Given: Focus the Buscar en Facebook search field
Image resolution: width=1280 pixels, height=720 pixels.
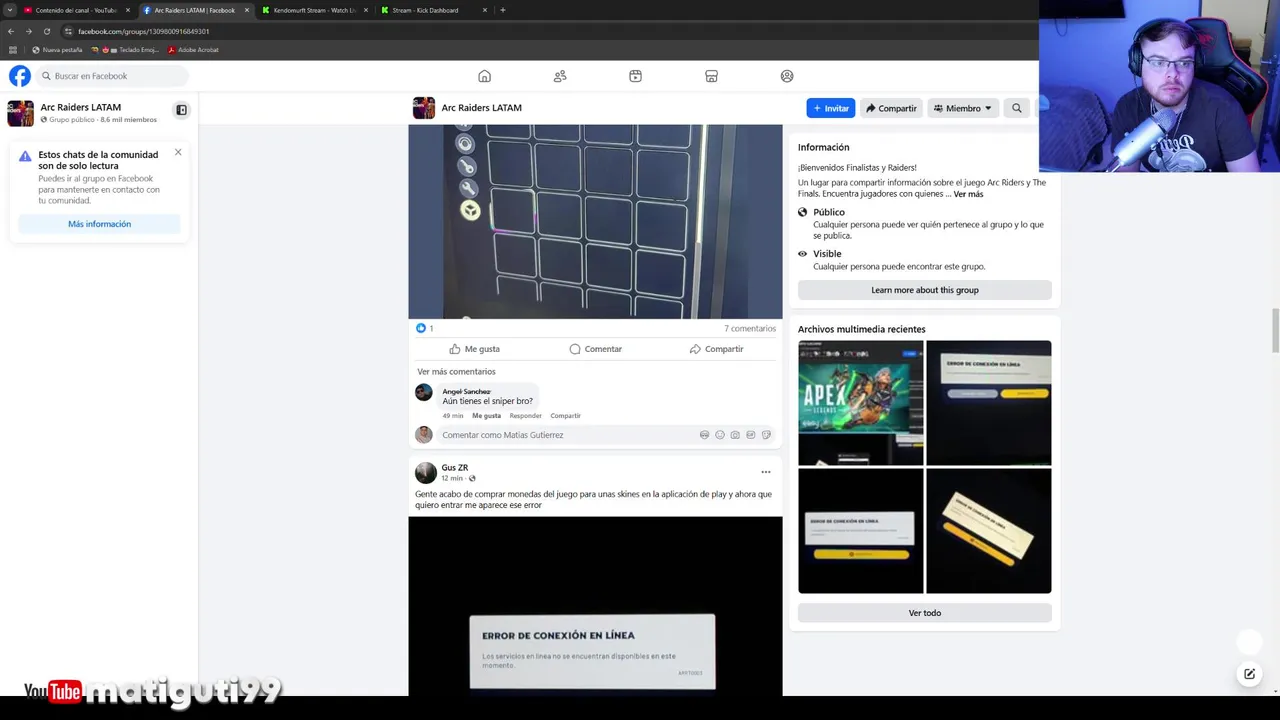Looking at the screenshot, I should (112, 76).
